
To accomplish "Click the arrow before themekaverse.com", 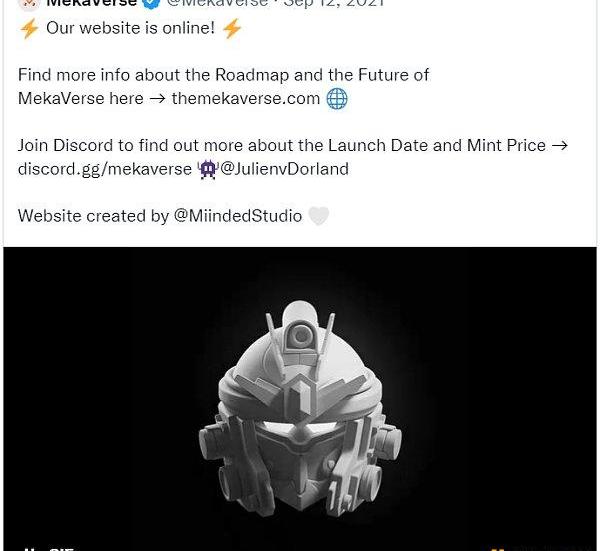I will tap(157, 99).
